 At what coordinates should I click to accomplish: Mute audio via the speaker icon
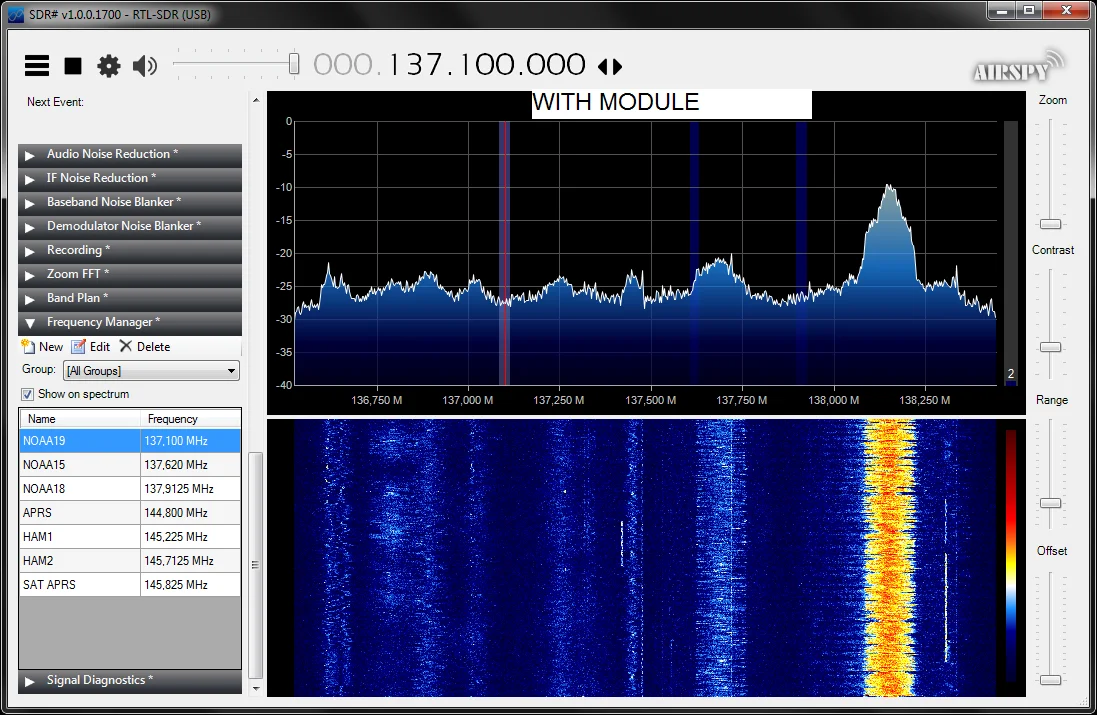coord(145,66)
